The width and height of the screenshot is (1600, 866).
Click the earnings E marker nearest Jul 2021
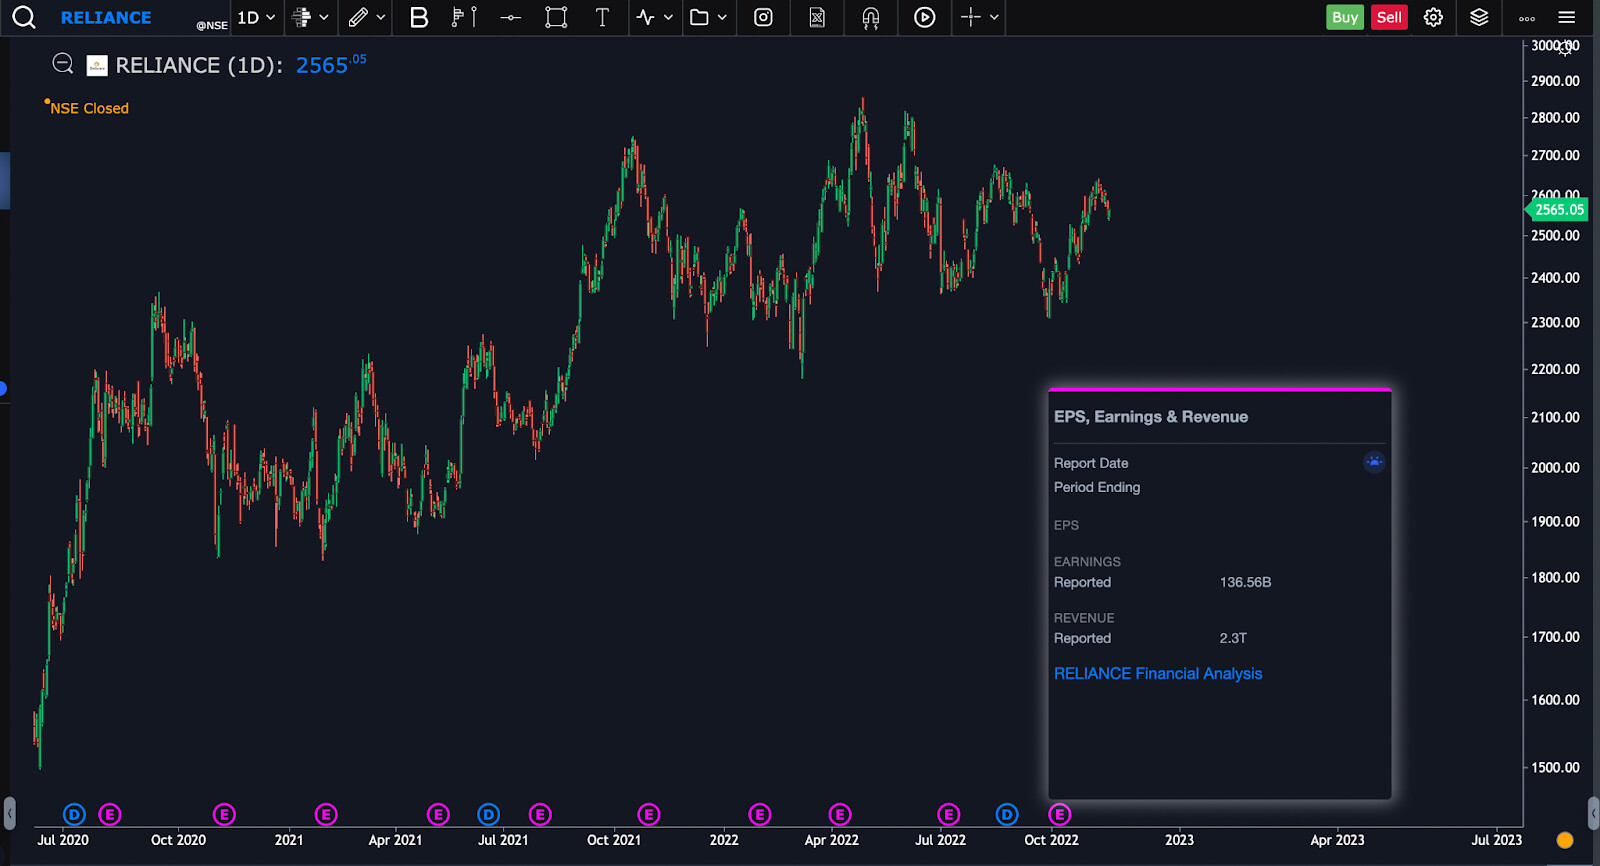click(540, 815)
